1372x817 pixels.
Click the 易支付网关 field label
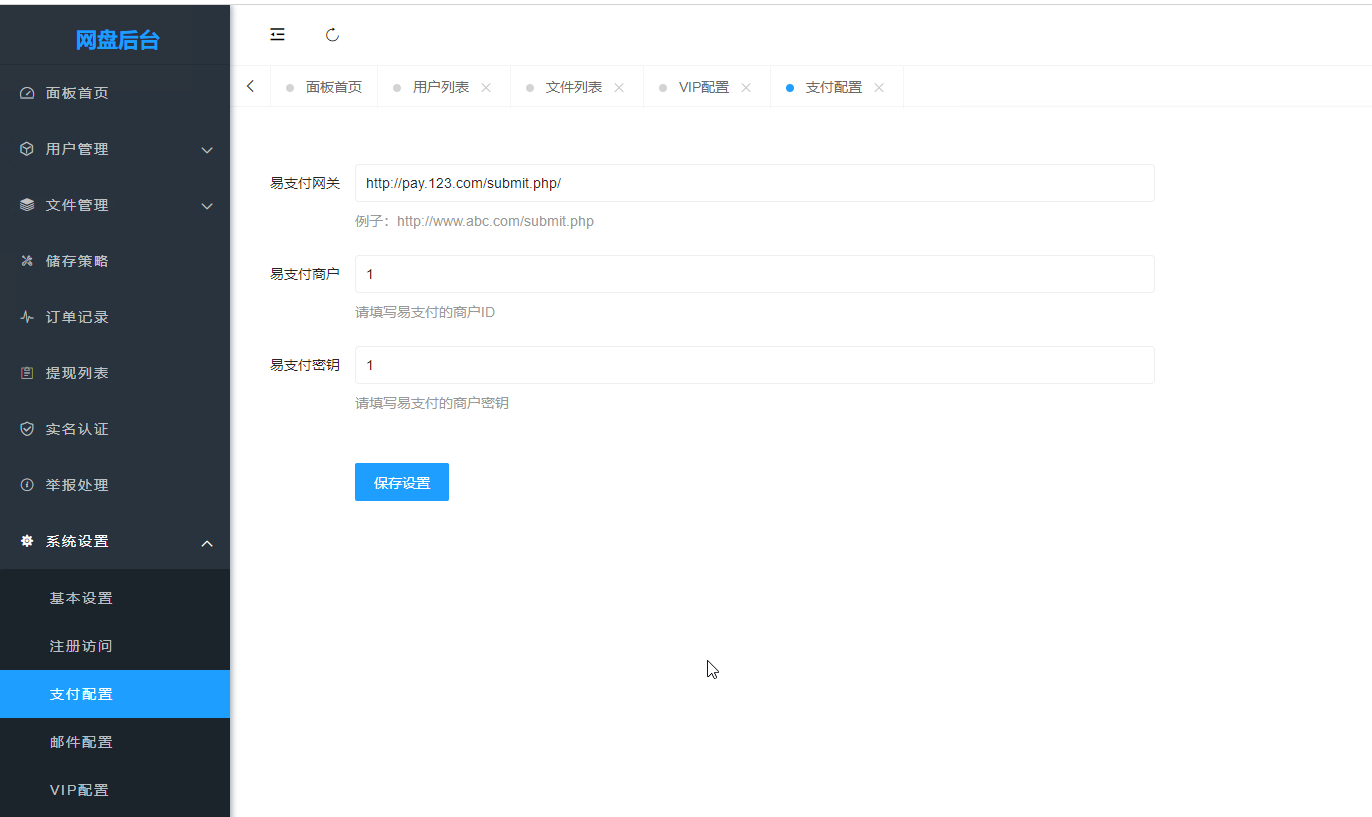click(305, 183)
